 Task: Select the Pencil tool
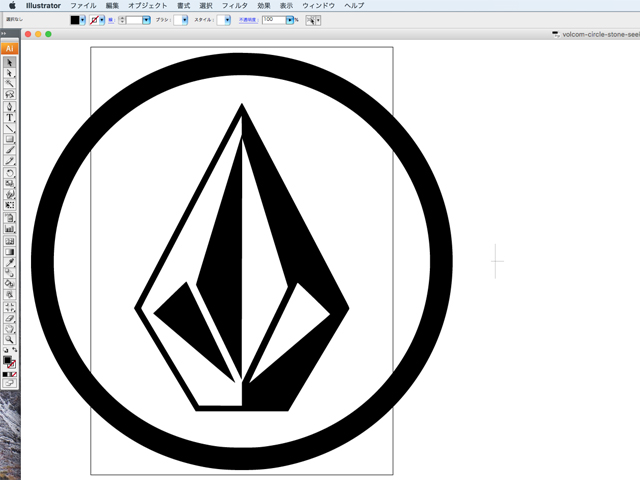coord(9,161)
